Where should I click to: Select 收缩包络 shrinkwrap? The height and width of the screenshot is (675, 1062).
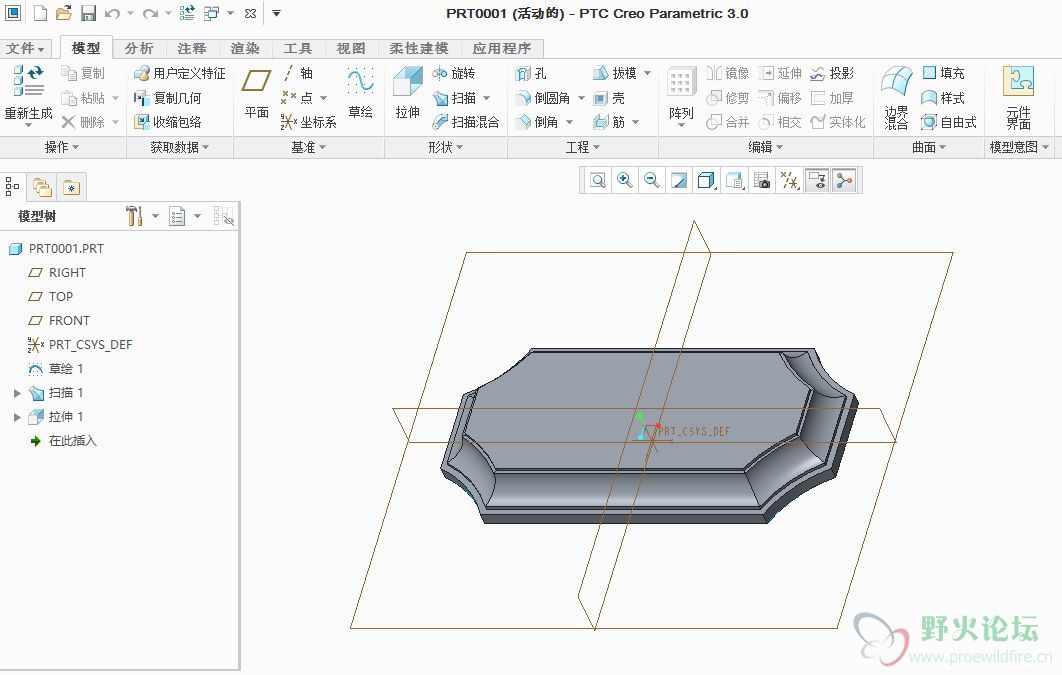pos(167,122)
